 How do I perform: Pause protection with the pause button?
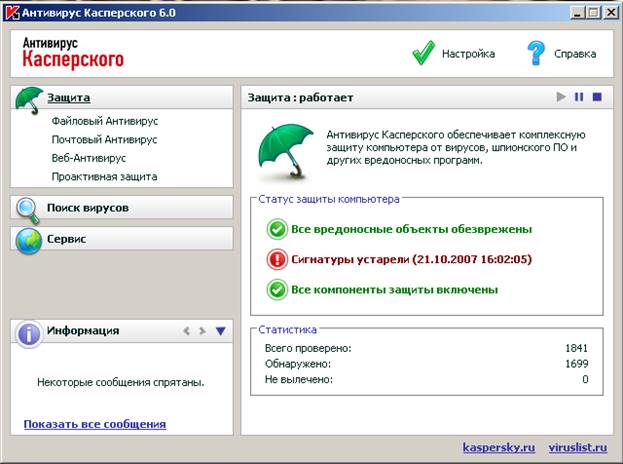click(x=579, y=97)
